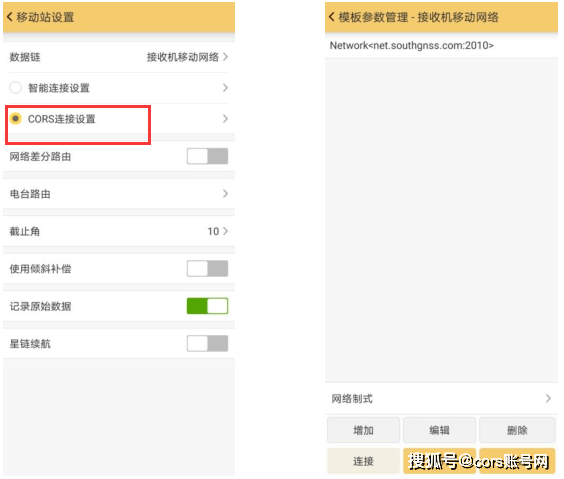Expand the 网络制式 option

tap(441, 398)
